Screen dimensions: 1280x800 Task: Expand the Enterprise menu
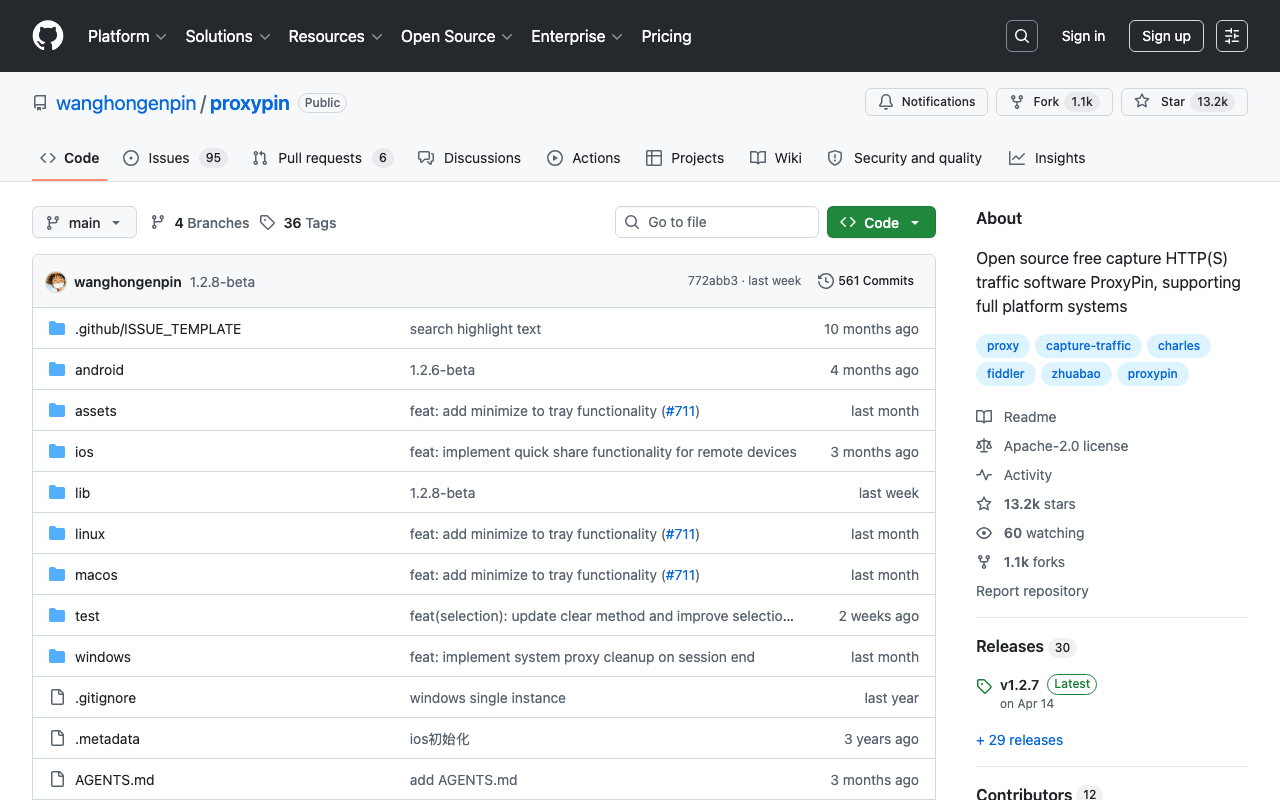[x=576, y=36]
